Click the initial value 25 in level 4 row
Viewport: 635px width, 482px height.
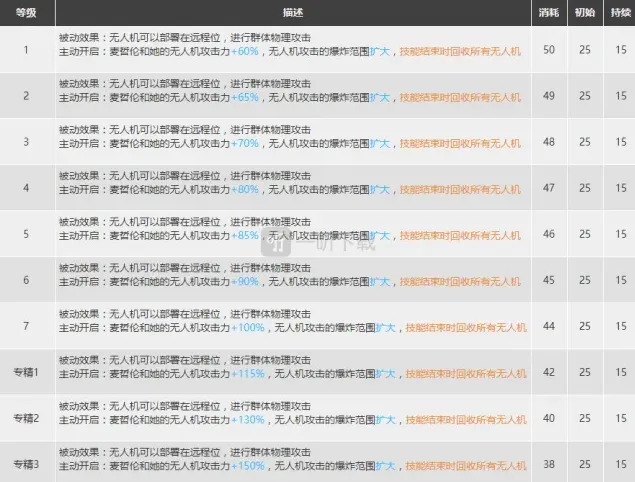coord(585,188)
